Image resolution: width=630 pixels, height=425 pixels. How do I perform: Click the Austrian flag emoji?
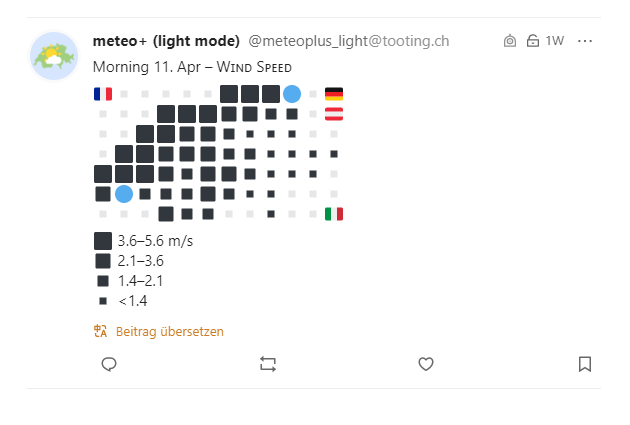point(334,114)
